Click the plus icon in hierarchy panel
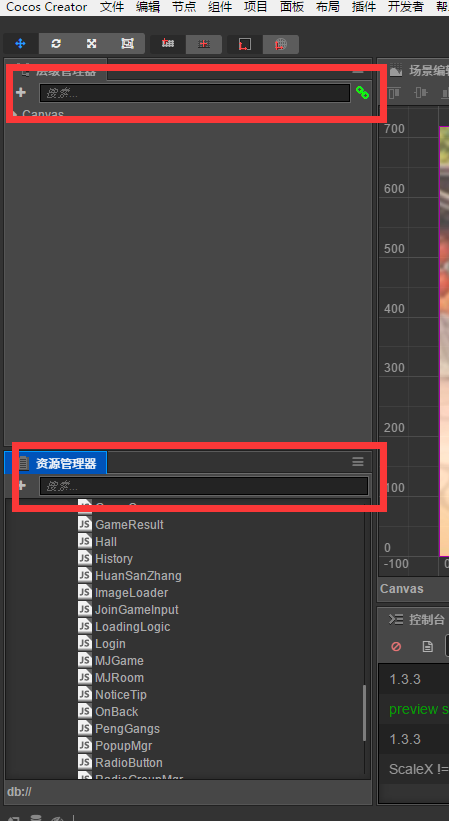 click(20, 93)
